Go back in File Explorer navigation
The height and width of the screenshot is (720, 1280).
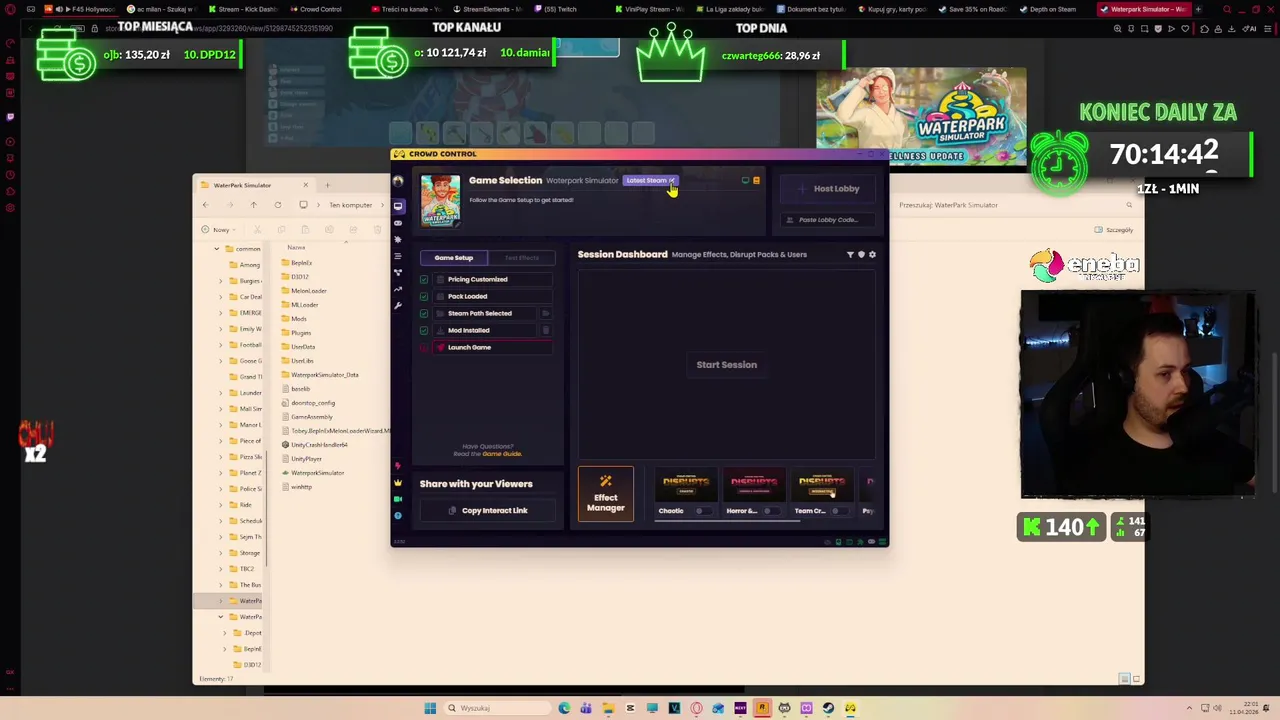pyautogui.click(x=206, y=205)
